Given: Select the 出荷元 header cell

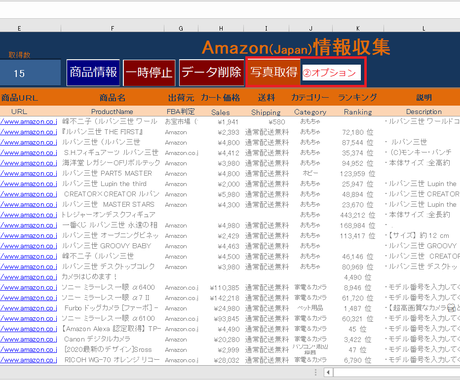Looking at the screenshot, I should [x=181, y=98].
